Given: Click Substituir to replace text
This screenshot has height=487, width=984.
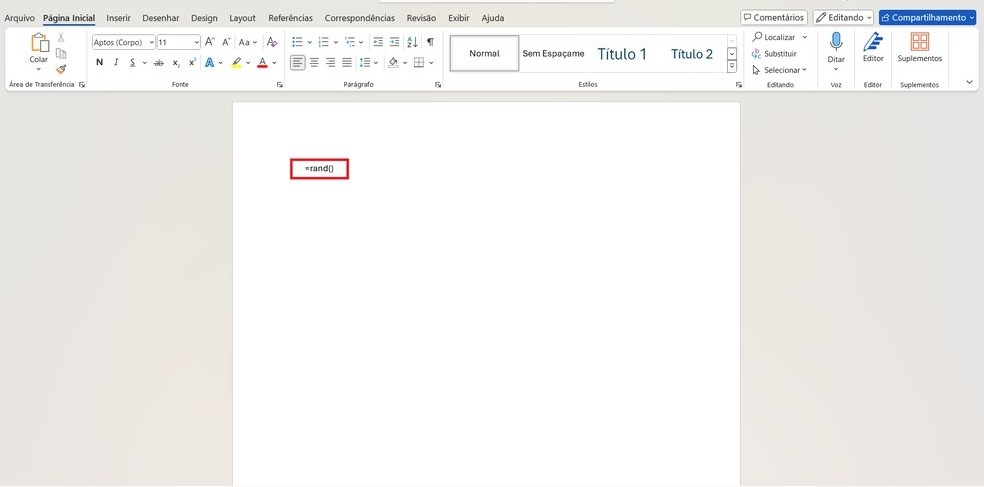Looking at the screenshot, I should pos(774,53).
